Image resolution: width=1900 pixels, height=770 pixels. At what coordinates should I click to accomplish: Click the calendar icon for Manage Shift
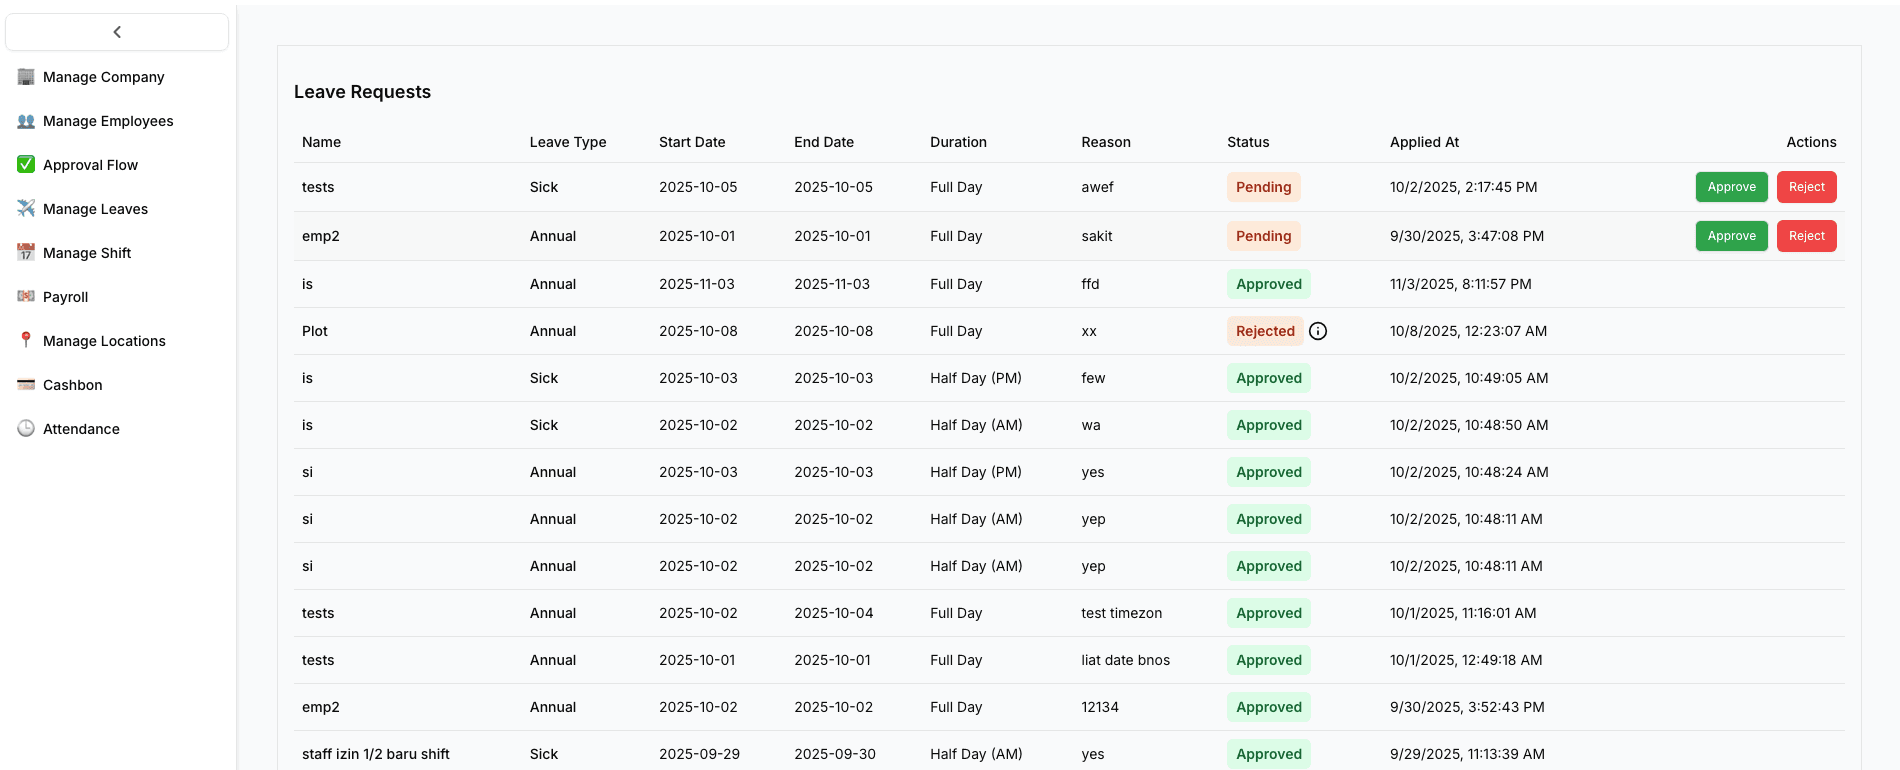point(26,253)
